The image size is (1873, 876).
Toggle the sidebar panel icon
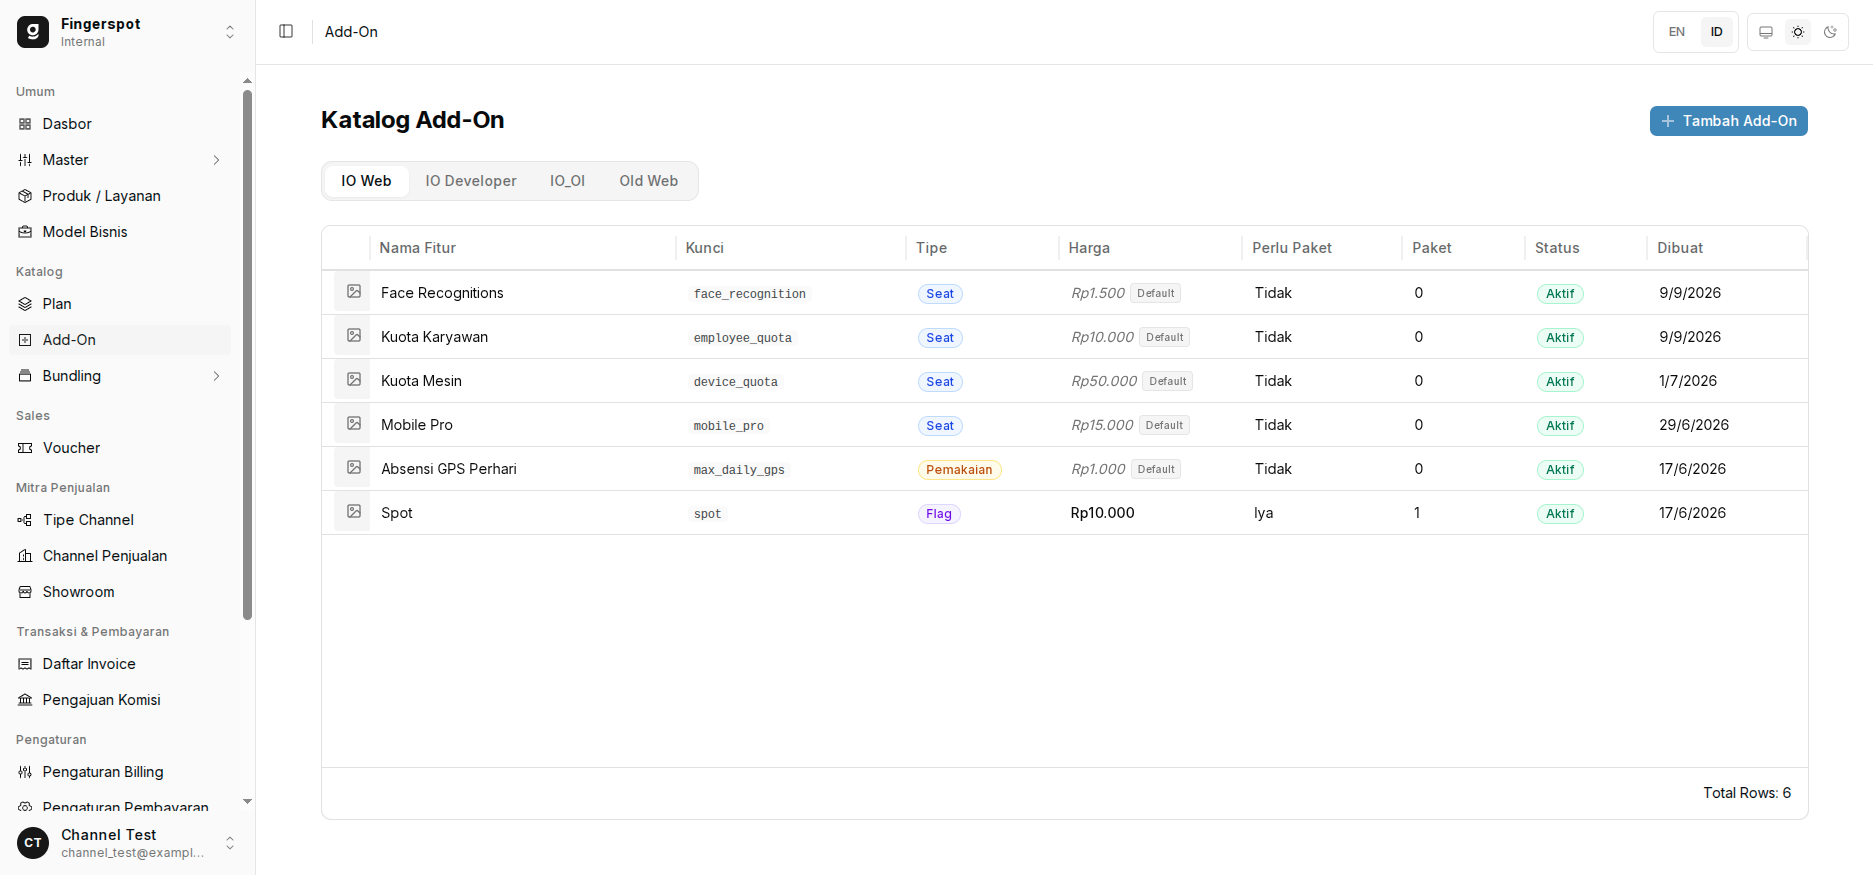[286, 32]
